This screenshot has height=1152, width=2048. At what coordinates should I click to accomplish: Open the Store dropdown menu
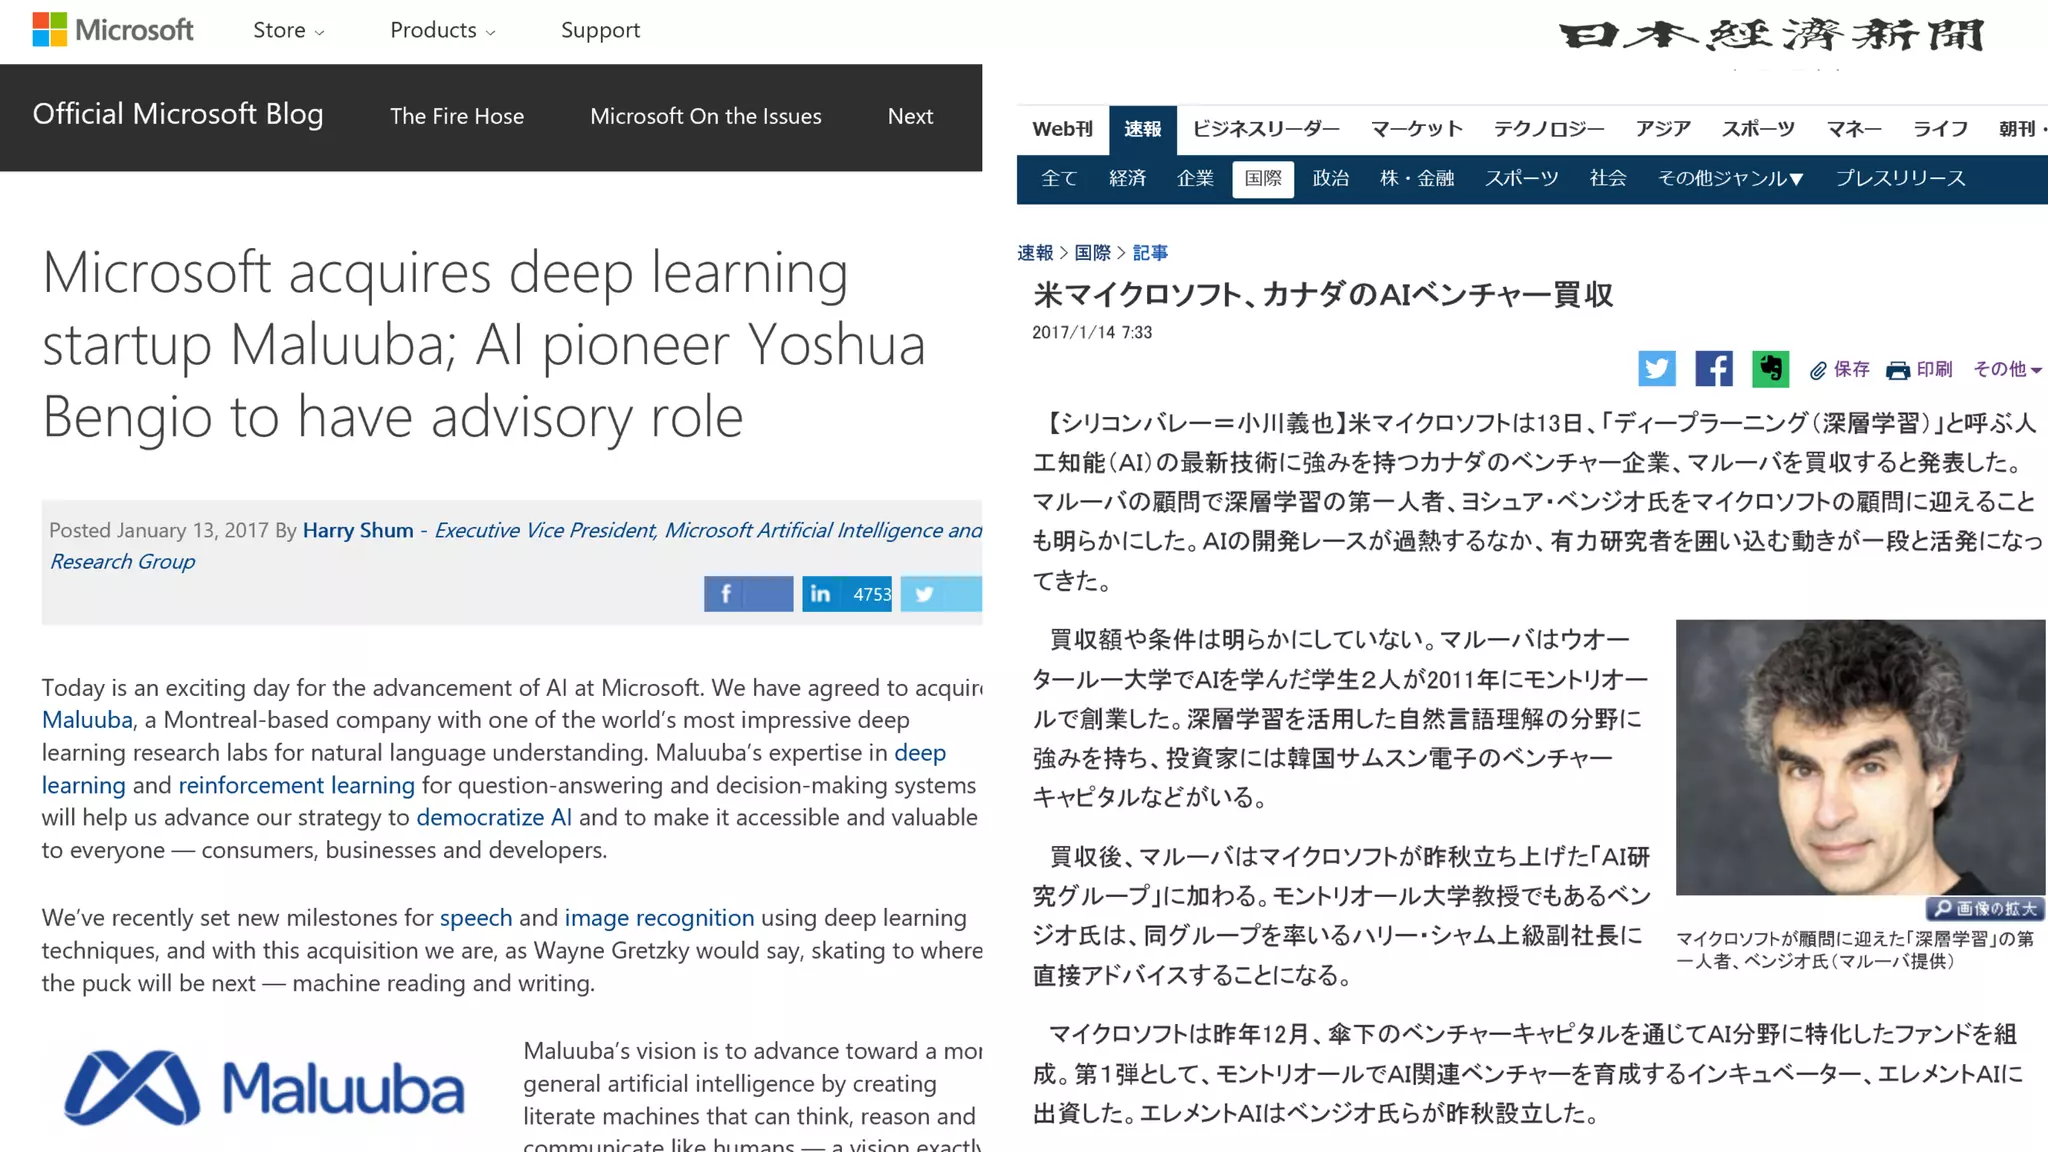[288, 31]
